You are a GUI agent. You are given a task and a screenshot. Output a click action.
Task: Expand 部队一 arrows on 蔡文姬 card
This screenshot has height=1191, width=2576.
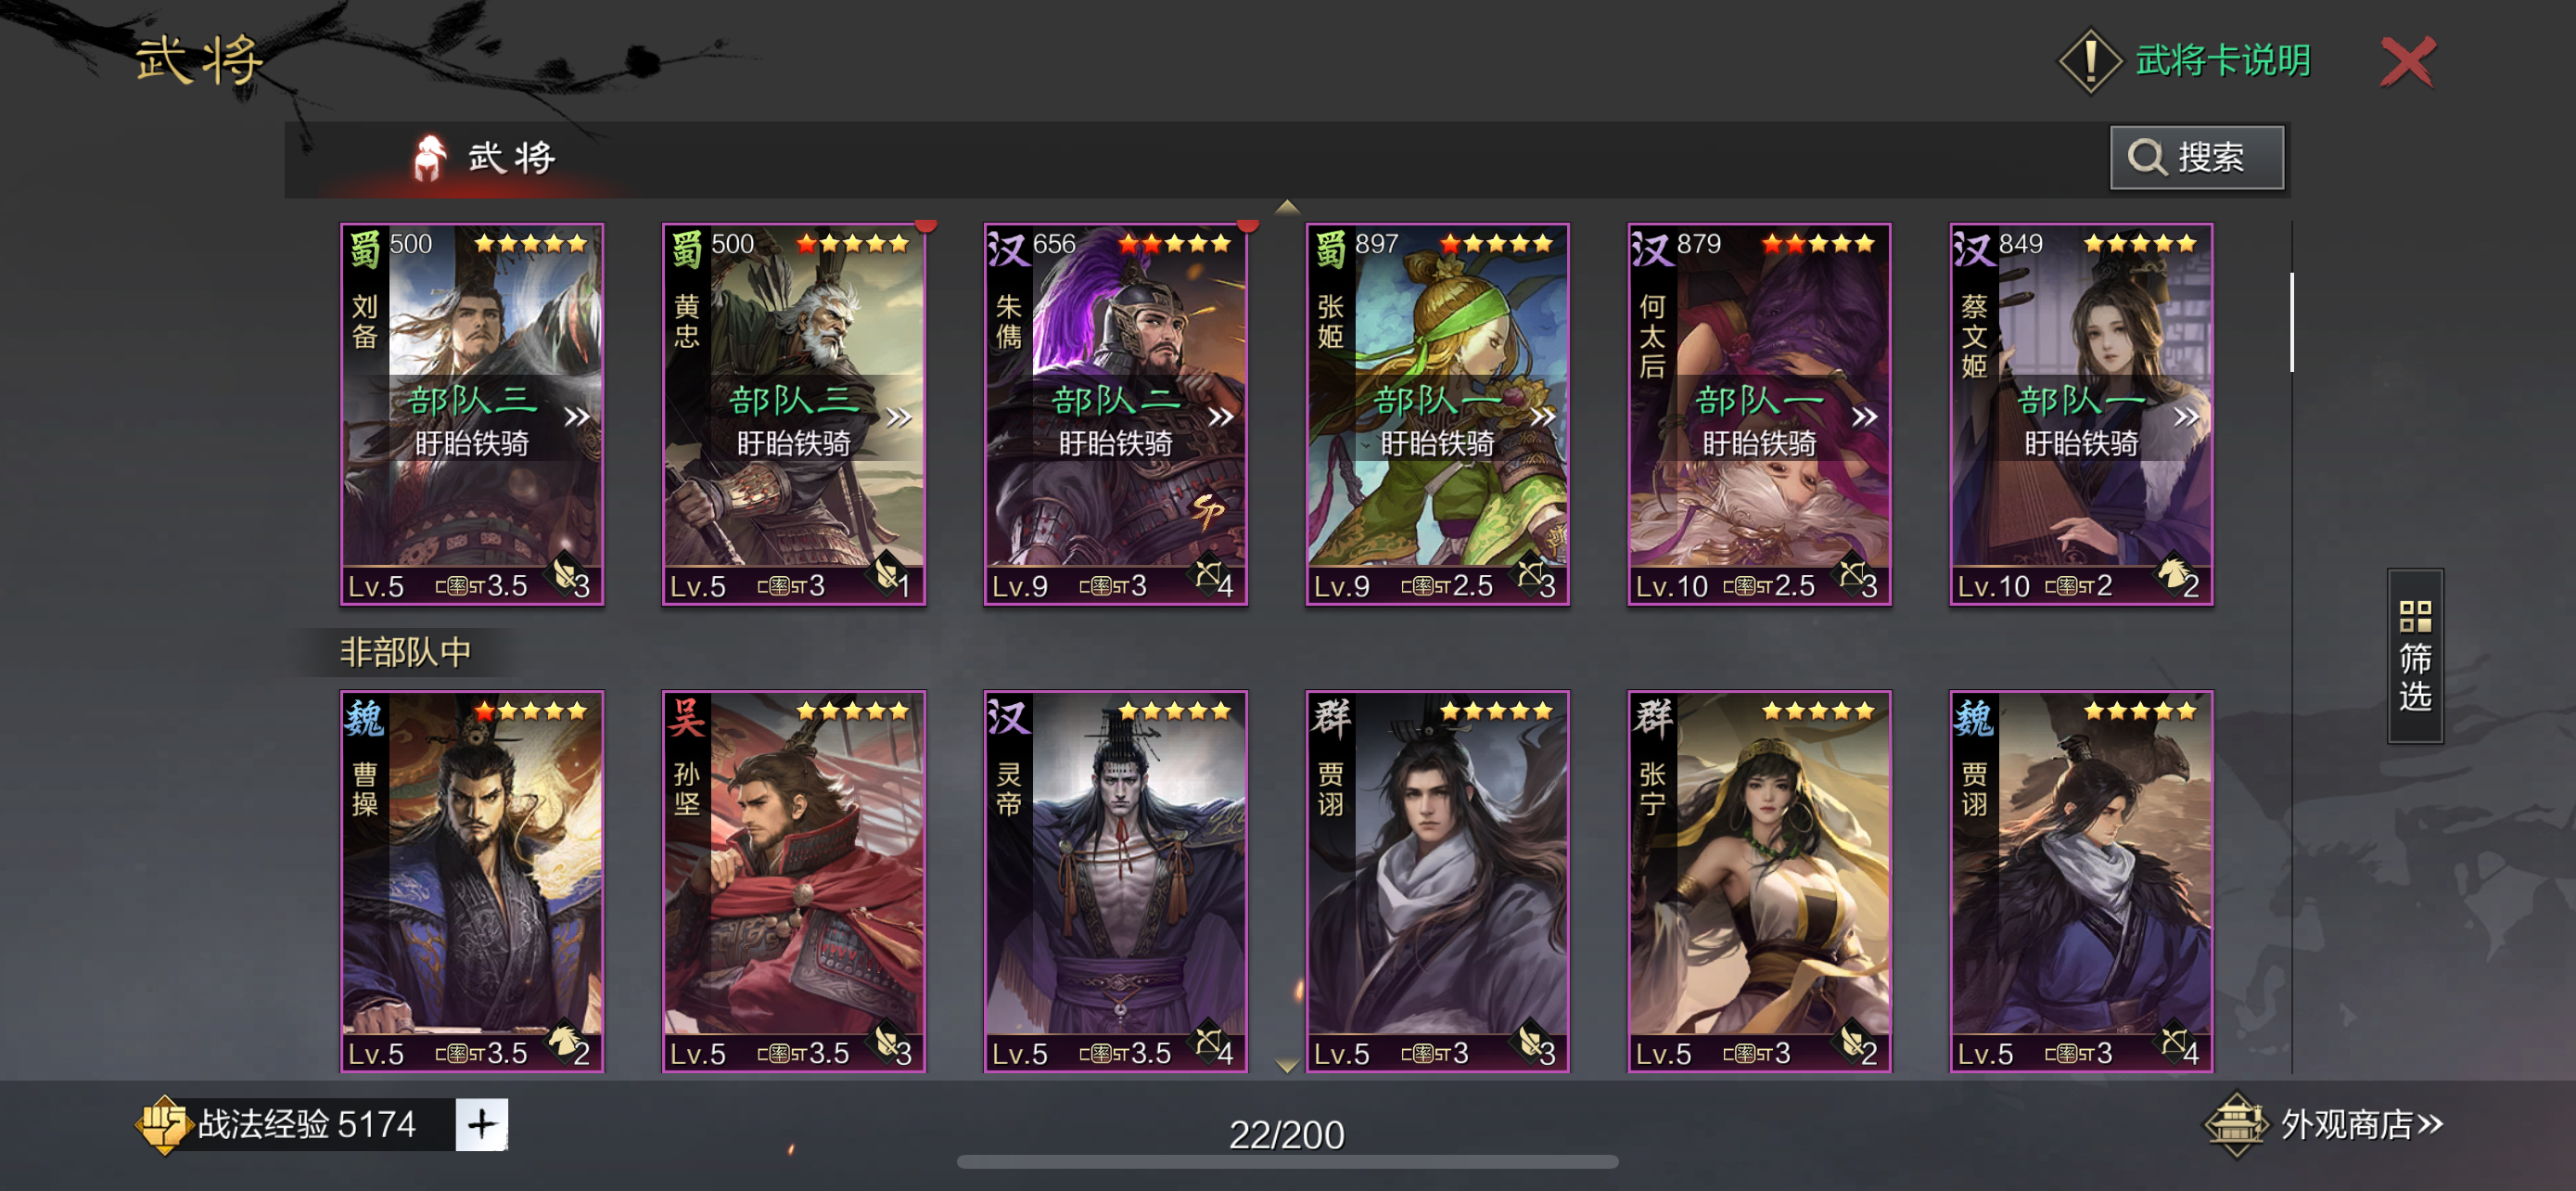pos(2186,416)
